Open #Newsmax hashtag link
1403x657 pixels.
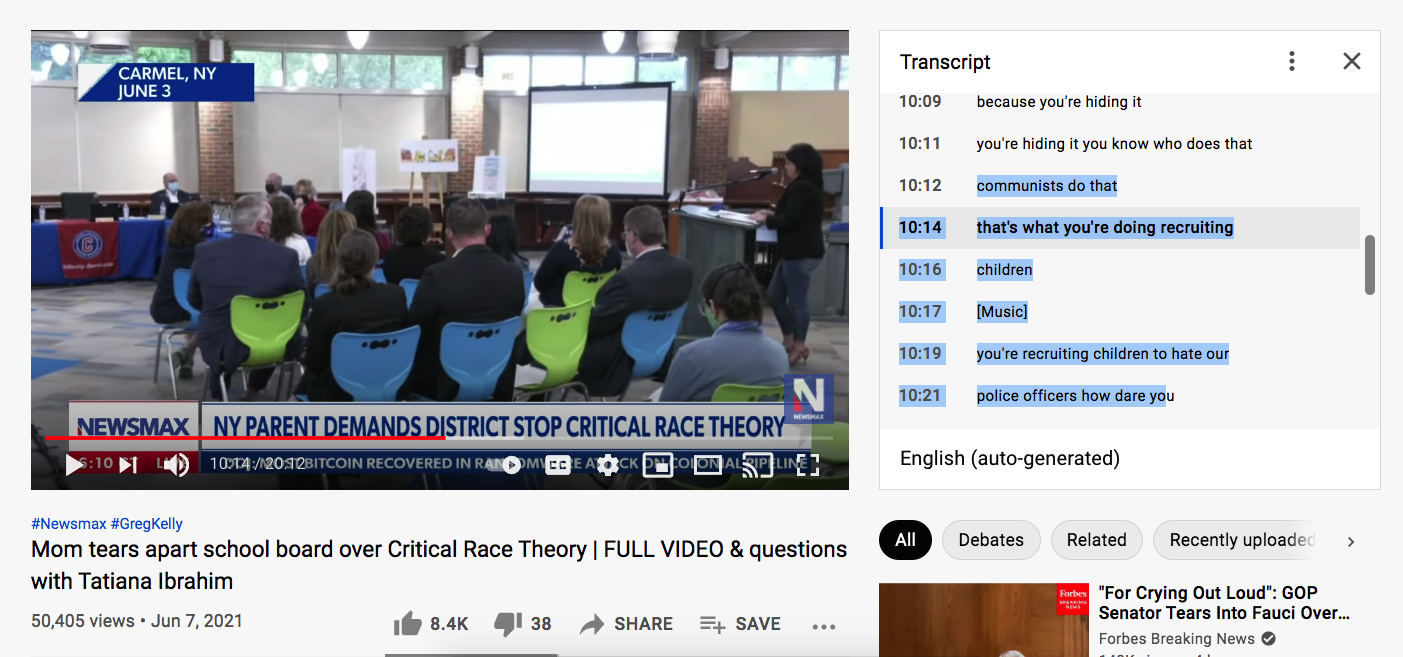69,524
